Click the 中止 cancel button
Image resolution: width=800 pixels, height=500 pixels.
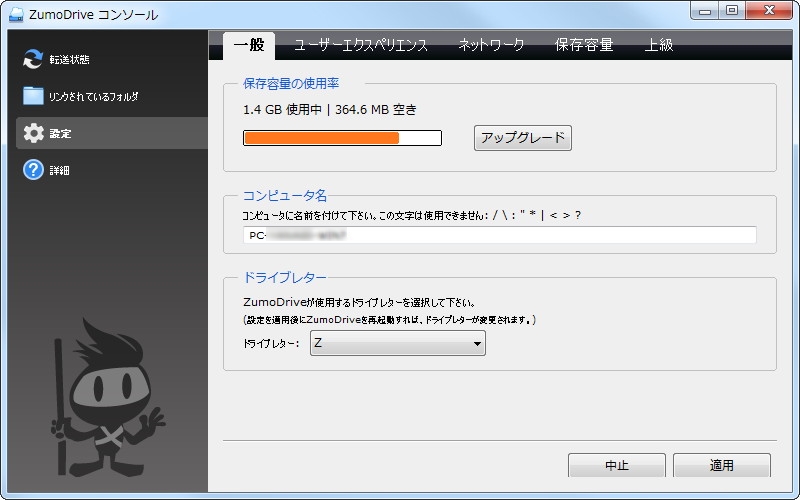[617, 465]
